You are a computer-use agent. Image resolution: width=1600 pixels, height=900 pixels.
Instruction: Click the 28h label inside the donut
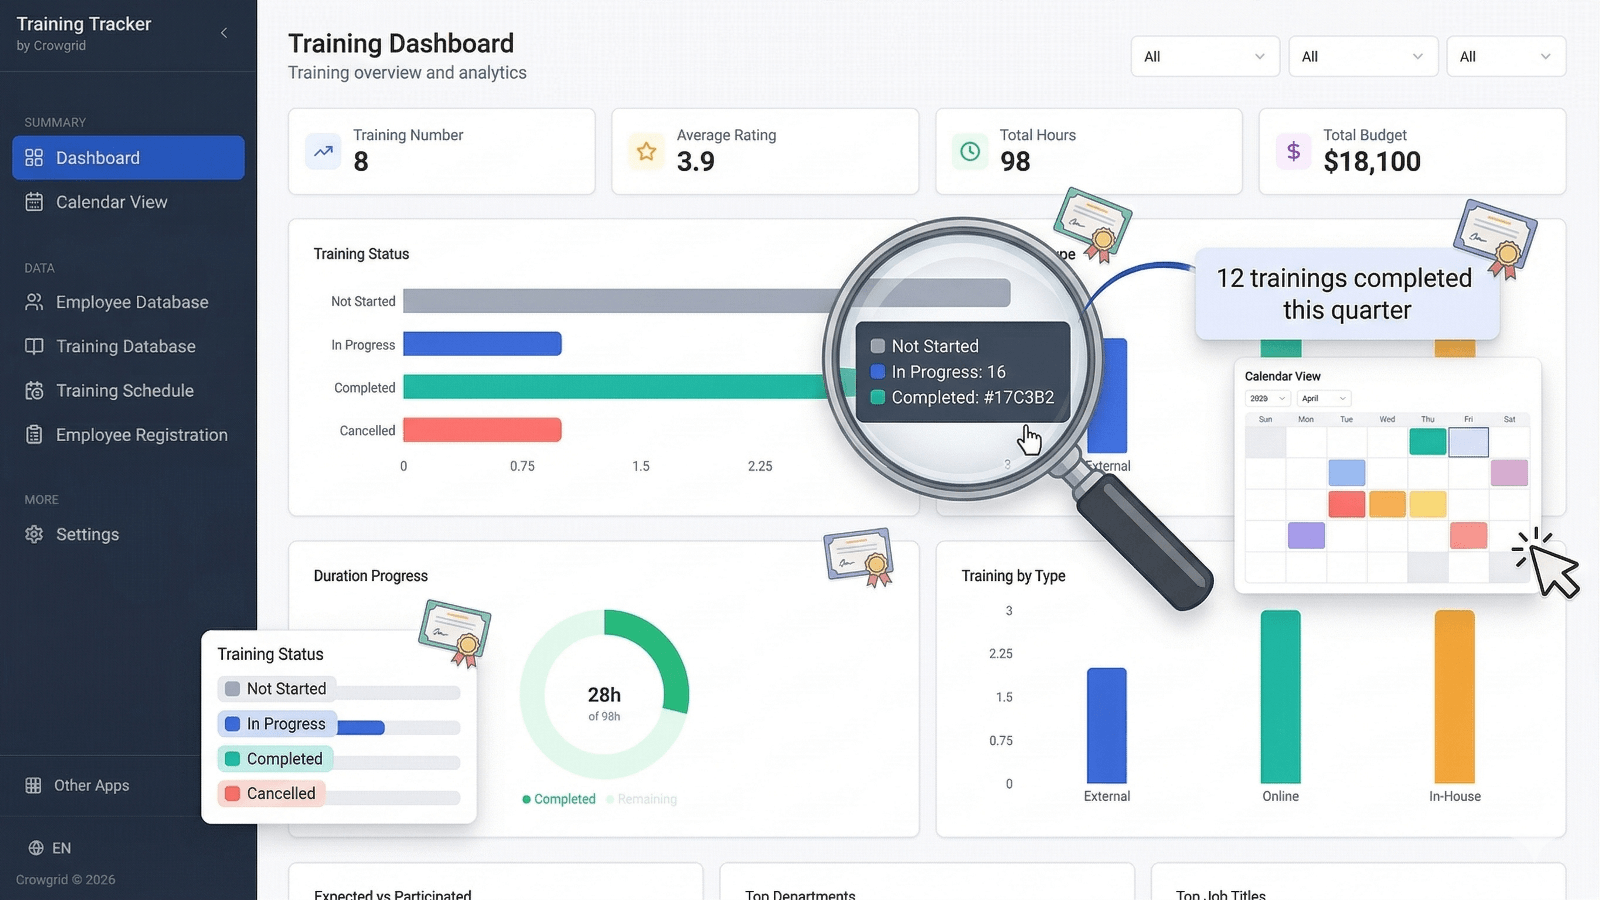coord(604,695)
